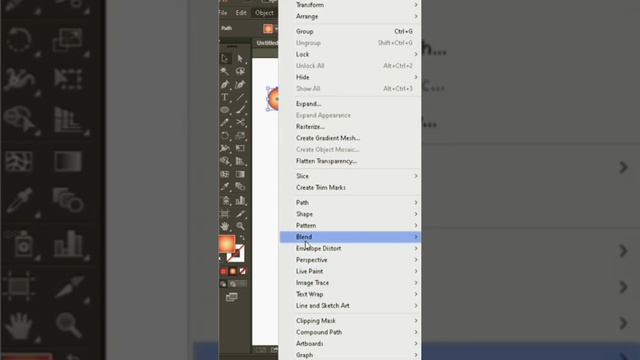Select the Mesh tool
The image size is (640, 360).
[225, 174]
